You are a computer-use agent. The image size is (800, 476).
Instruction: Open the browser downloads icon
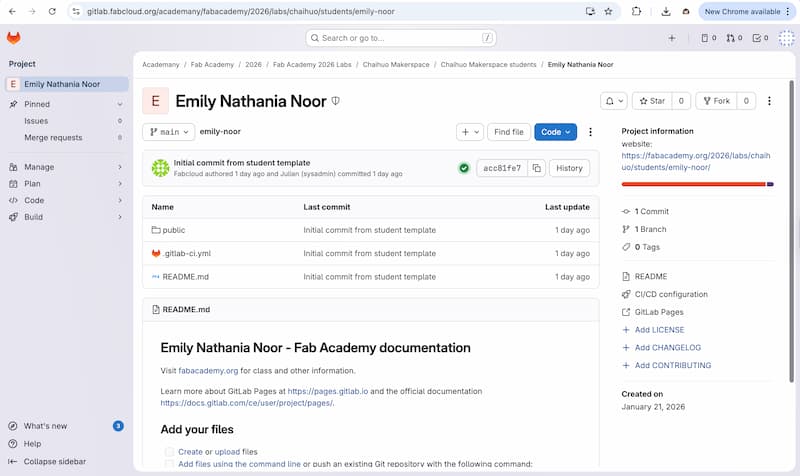(666, 11)
